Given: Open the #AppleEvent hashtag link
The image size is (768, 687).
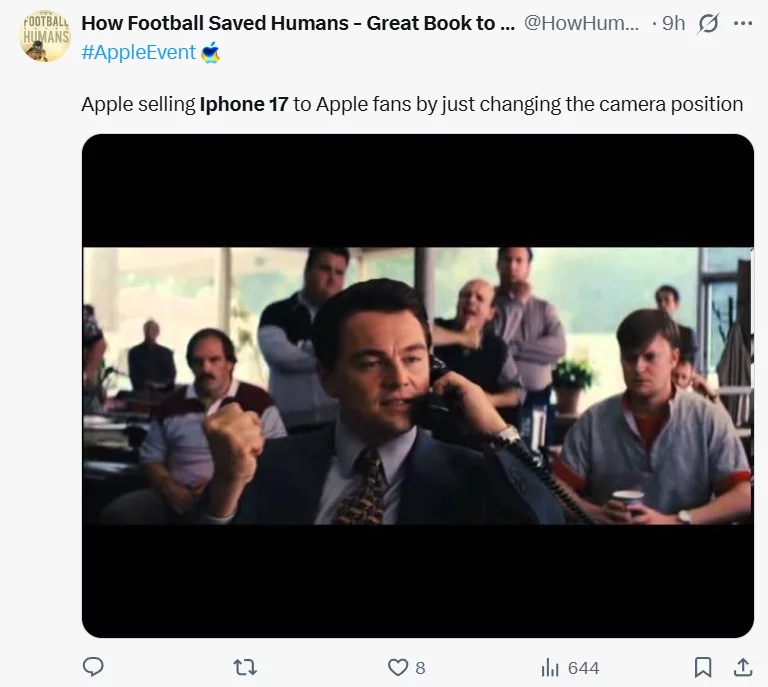Looking at the screenshot, I should [138, 52].
